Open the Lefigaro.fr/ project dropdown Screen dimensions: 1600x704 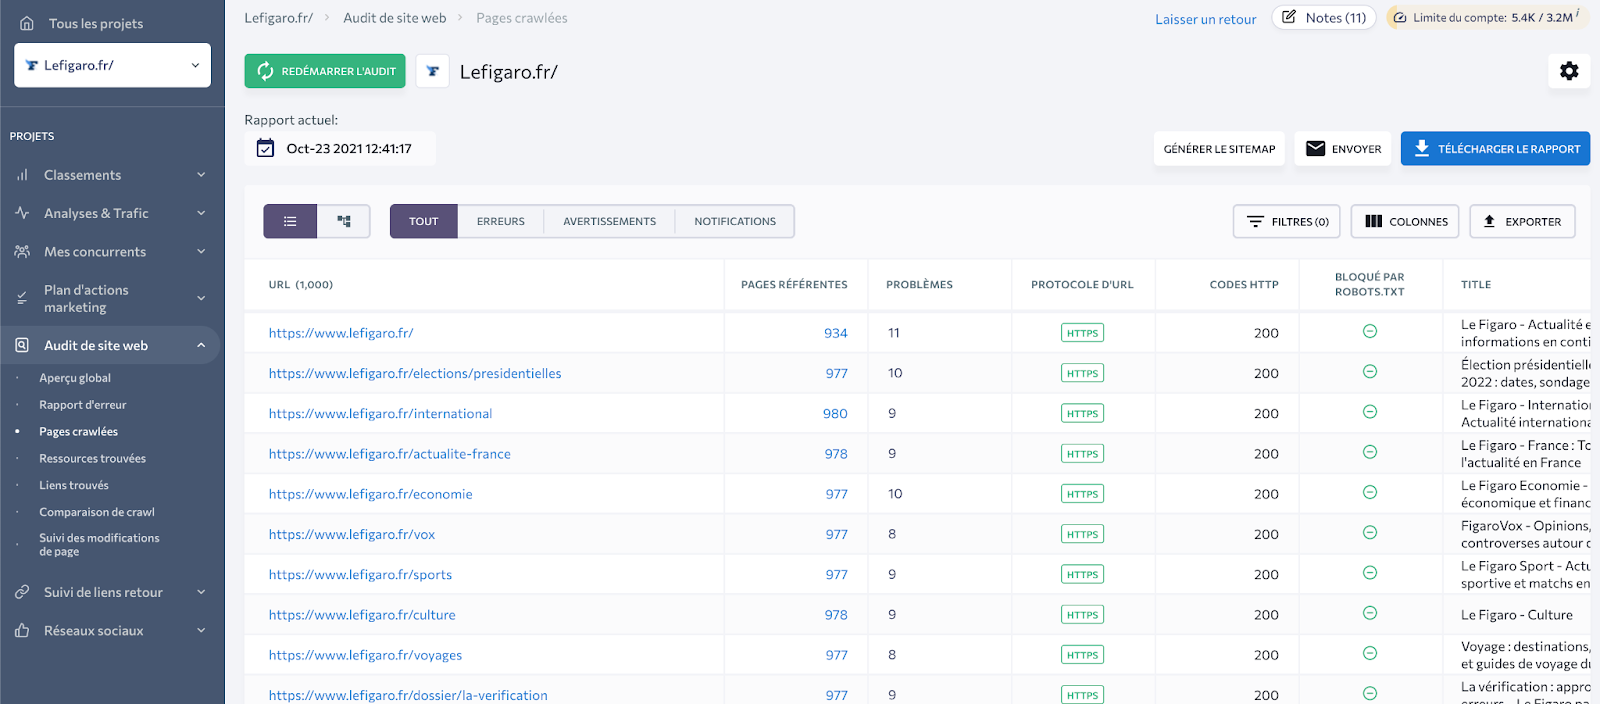[x=112, y=65]
